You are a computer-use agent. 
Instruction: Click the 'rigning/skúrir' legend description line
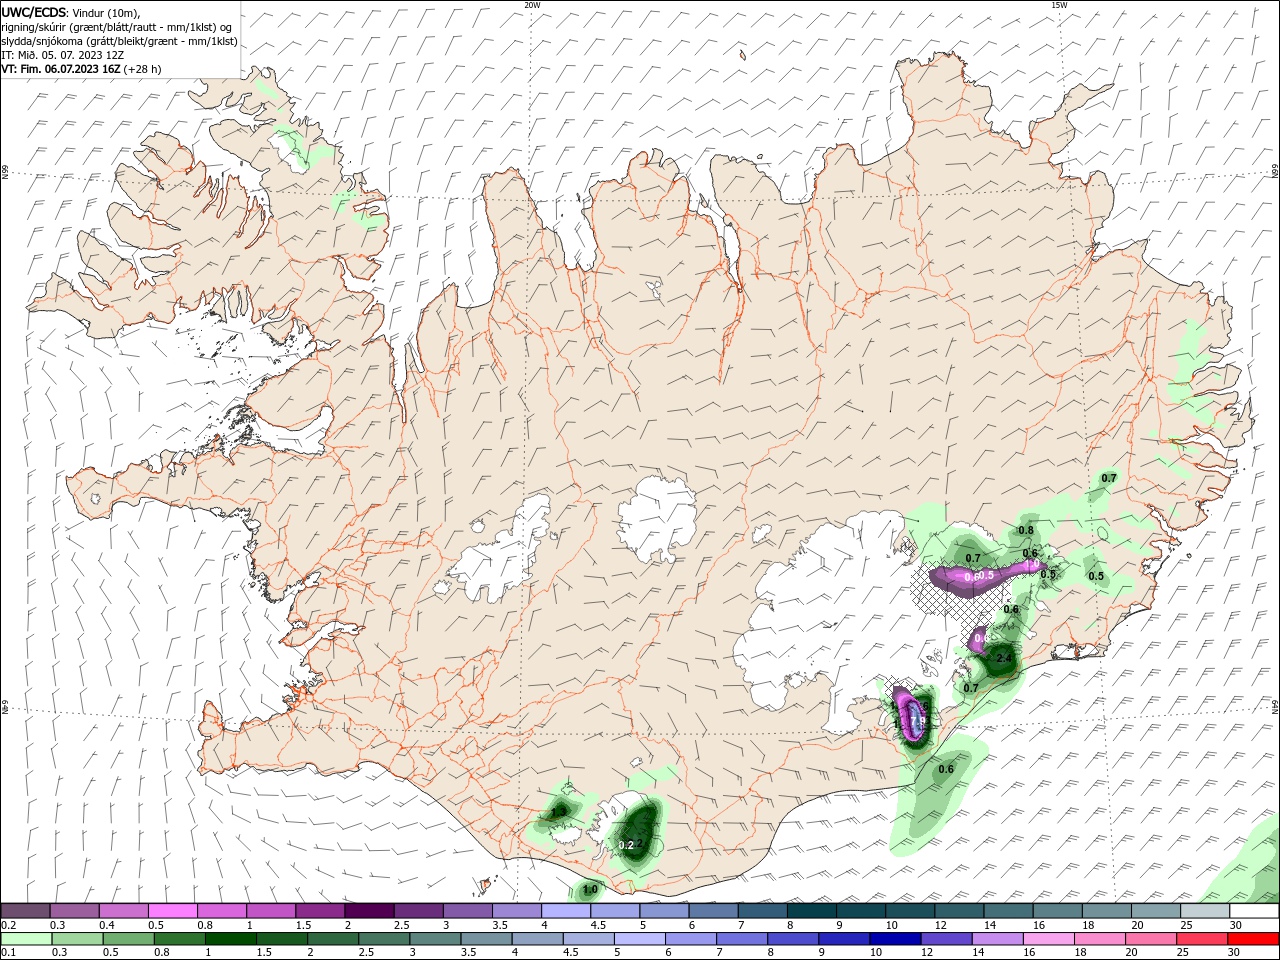[117, 27]
